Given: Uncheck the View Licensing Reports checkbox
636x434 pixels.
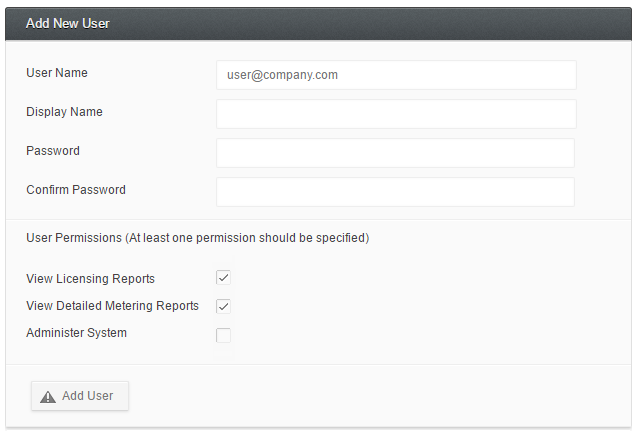Looking at the screenshot, I should [x=223, y=278].
